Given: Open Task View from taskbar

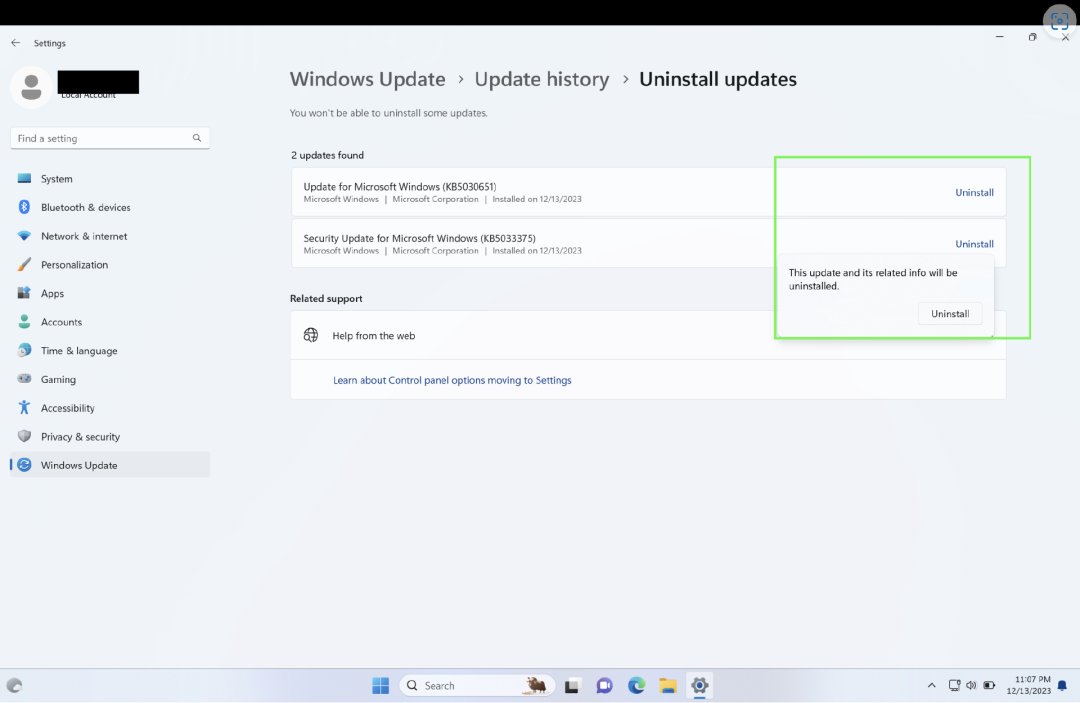Looking at the screenshot, I should pos(572,685).
